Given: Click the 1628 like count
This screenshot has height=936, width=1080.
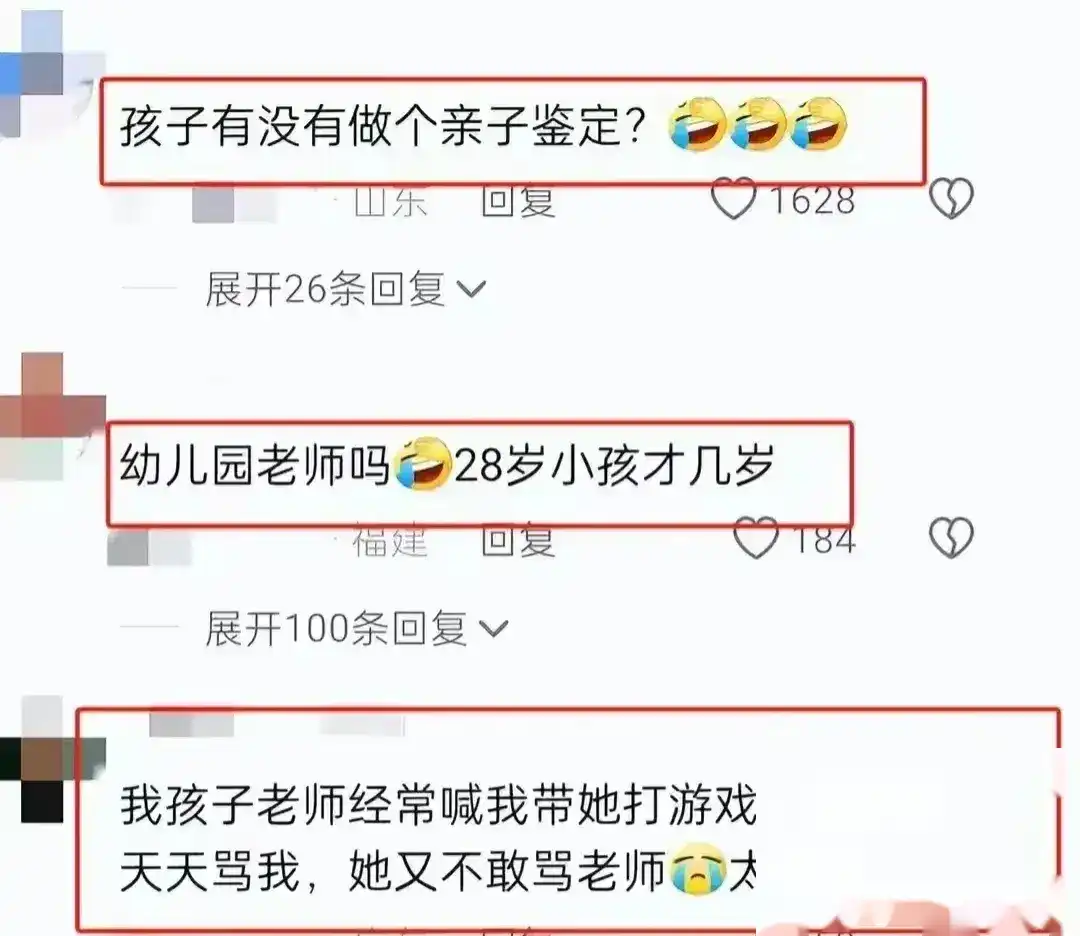Looking at the screenshot, I should coord(813,200).
